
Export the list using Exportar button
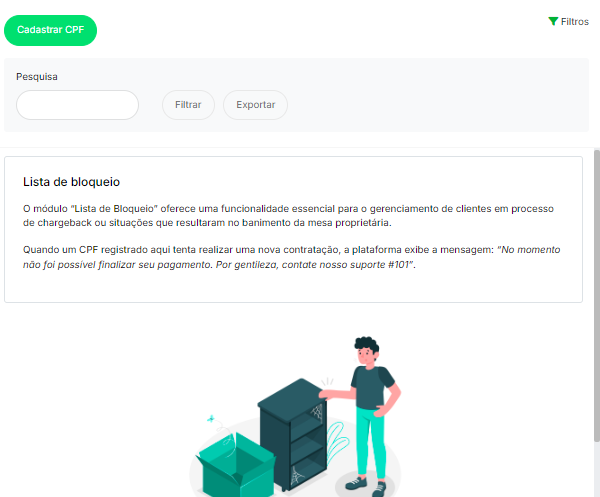pyautogui.click(x=255, y=105)
